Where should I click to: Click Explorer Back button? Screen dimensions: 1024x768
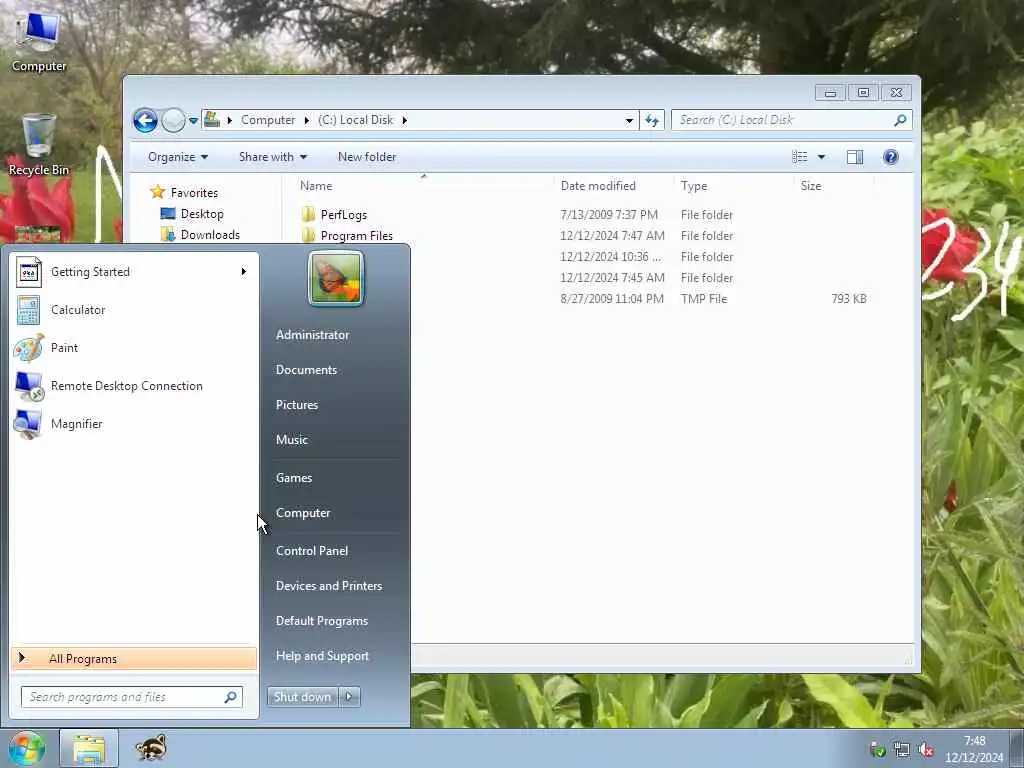coord(145,120)
